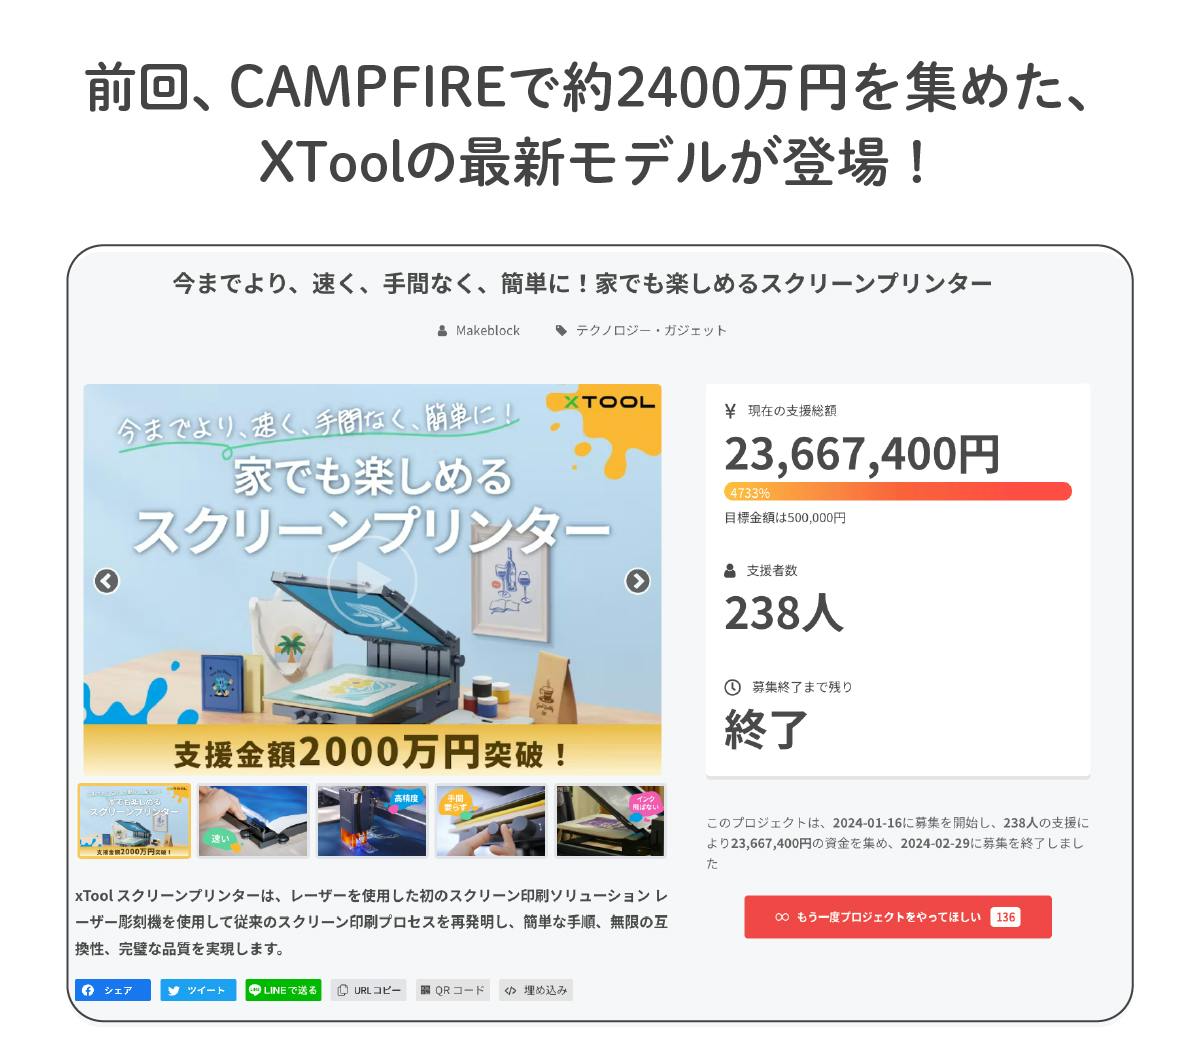Share the project on Facebook
This screenshot has height=1047, width=1200.
(113, 990)
